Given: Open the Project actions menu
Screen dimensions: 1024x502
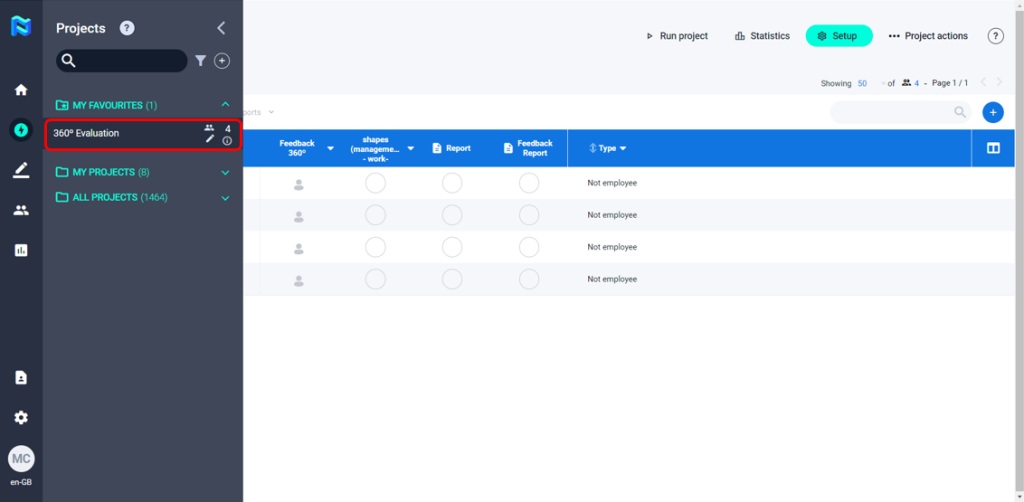Looking at the screenshot, I should (928, 36).
